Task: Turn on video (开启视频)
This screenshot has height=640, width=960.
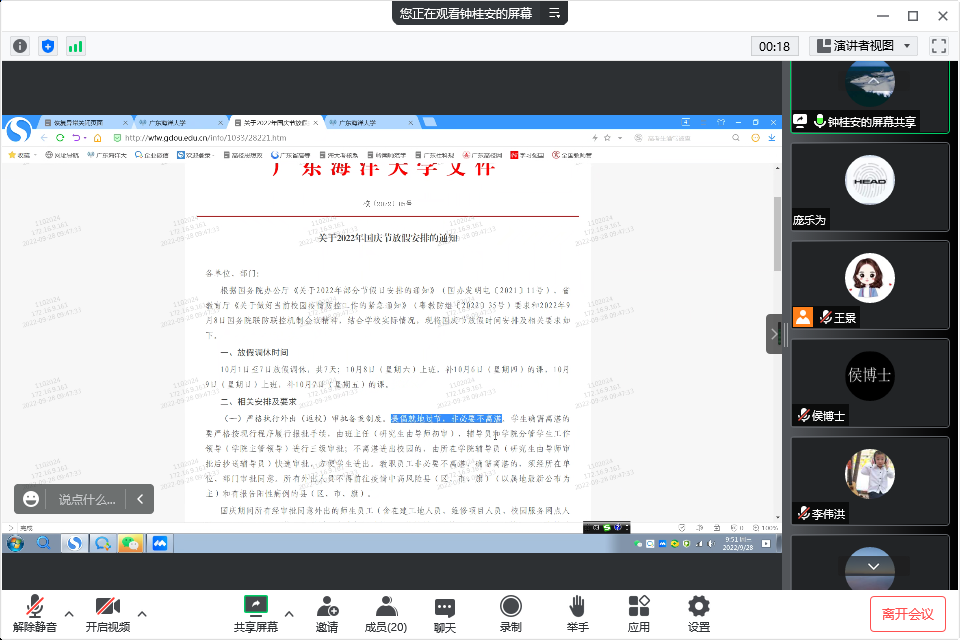Action: click(x=107, y=613)
